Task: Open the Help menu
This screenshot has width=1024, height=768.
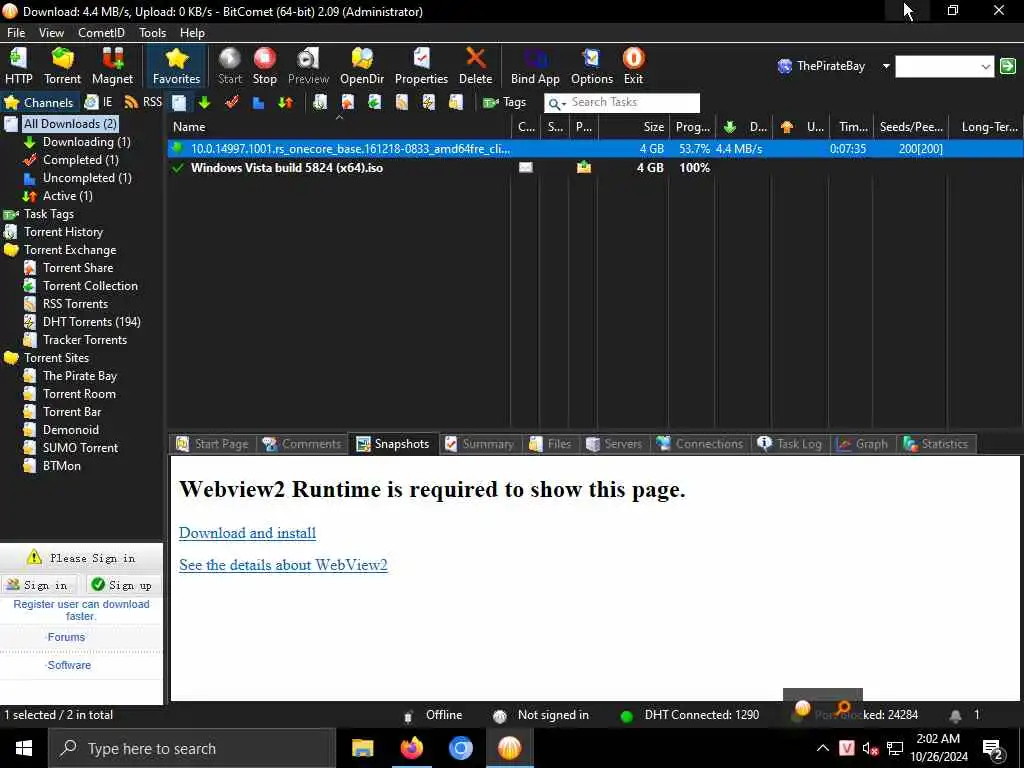Action: point(192,33)
